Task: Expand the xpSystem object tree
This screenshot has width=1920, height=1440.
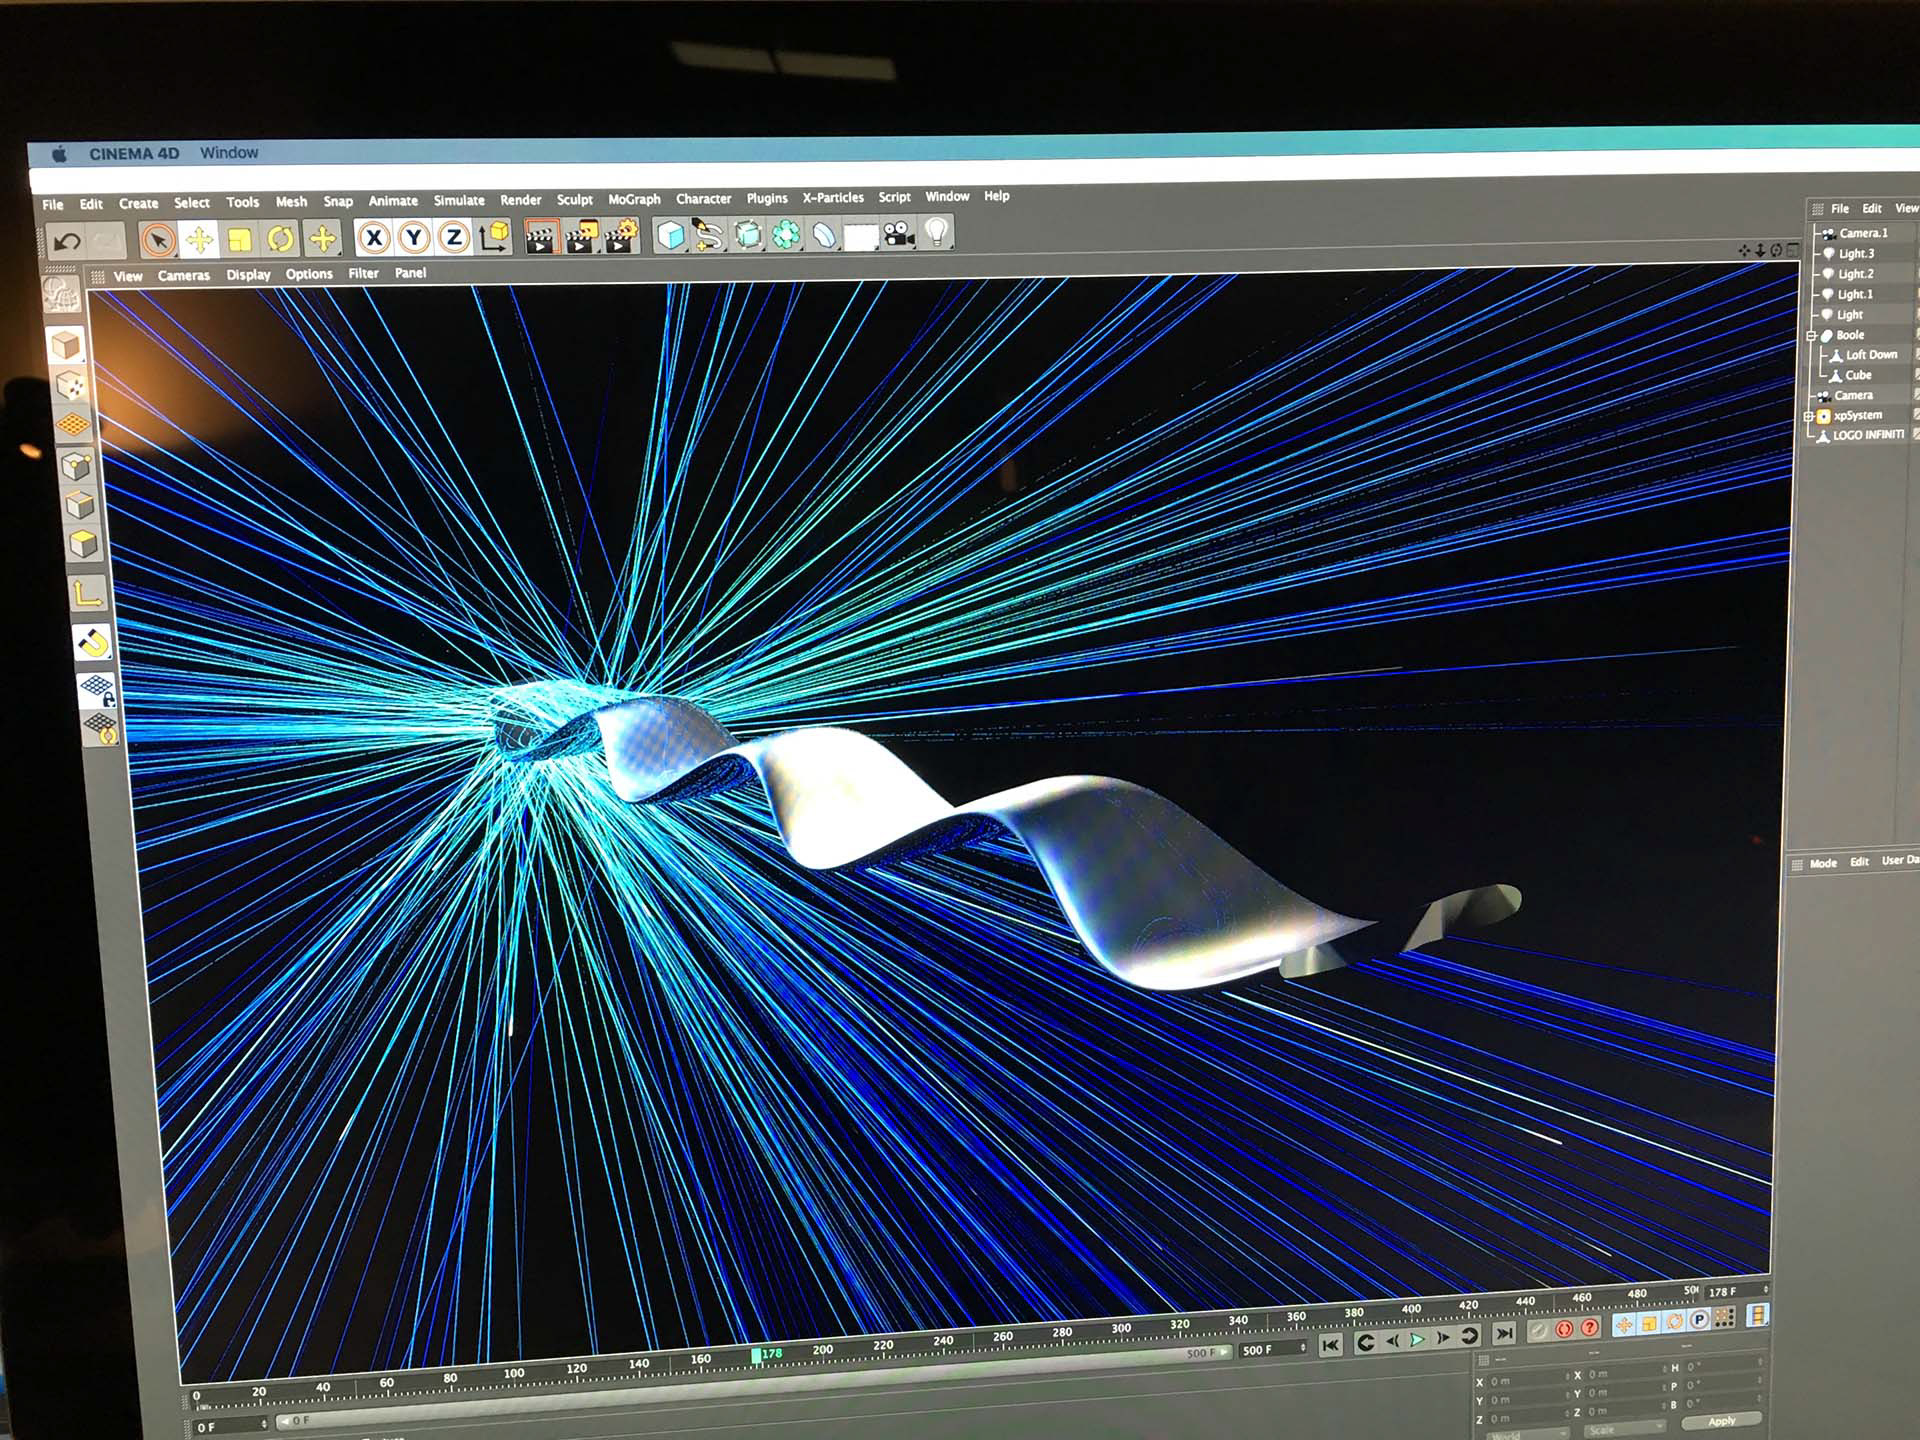Action: (1809, 416)
